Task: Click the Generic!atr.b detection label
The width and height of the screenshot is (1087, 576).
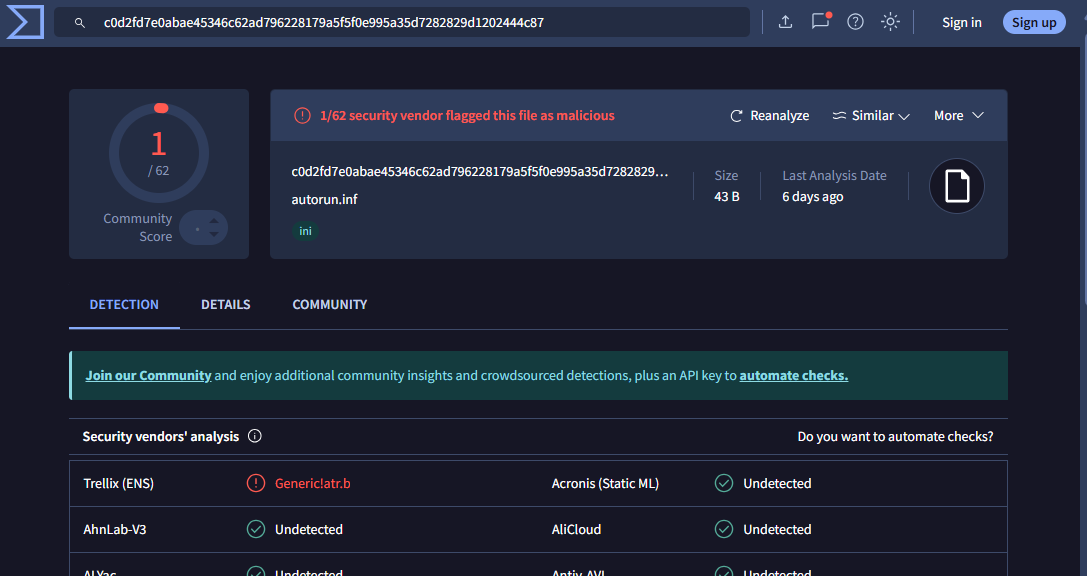Action: coord(313,484)
